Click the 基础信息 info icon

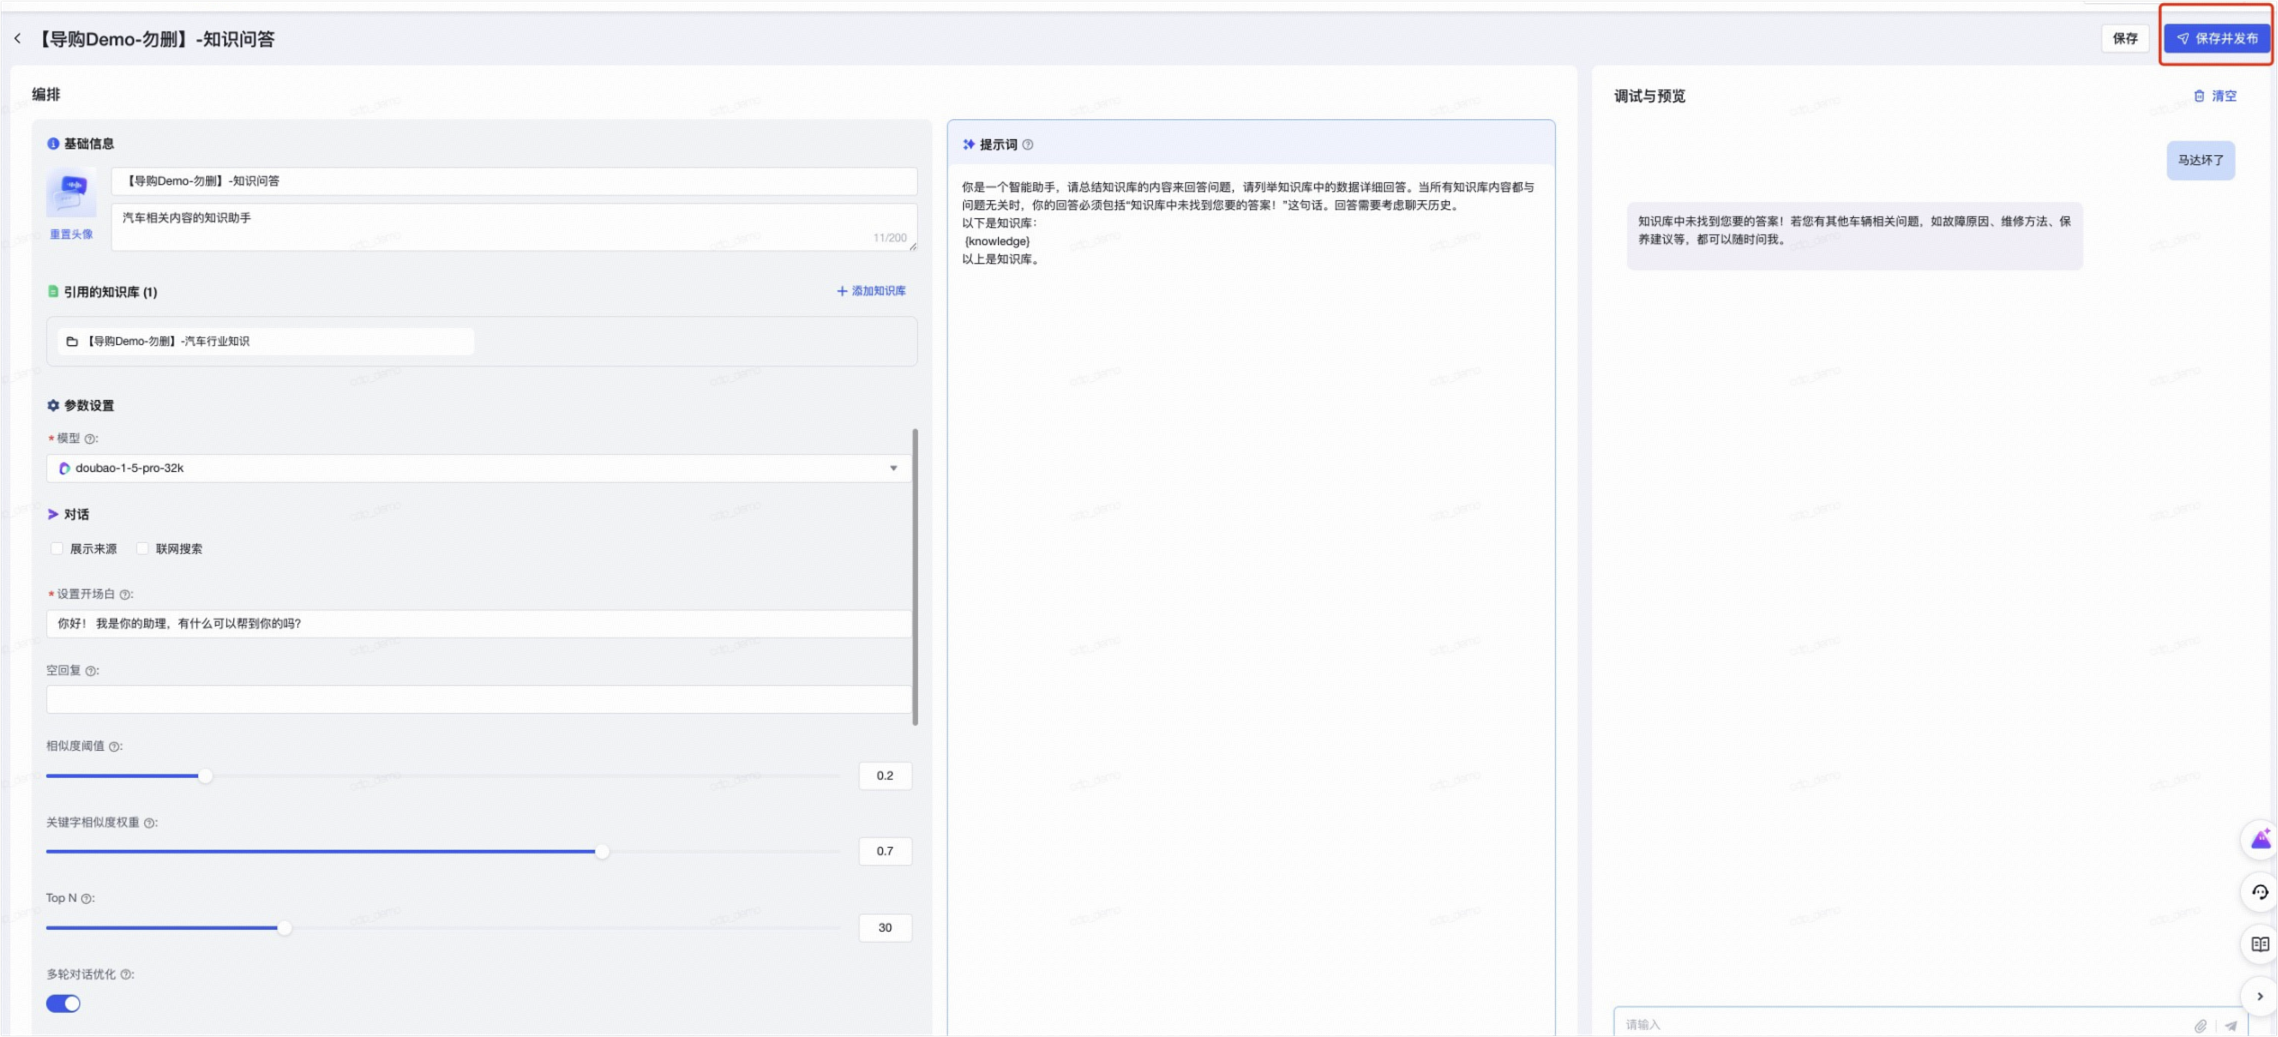(53, 144)
